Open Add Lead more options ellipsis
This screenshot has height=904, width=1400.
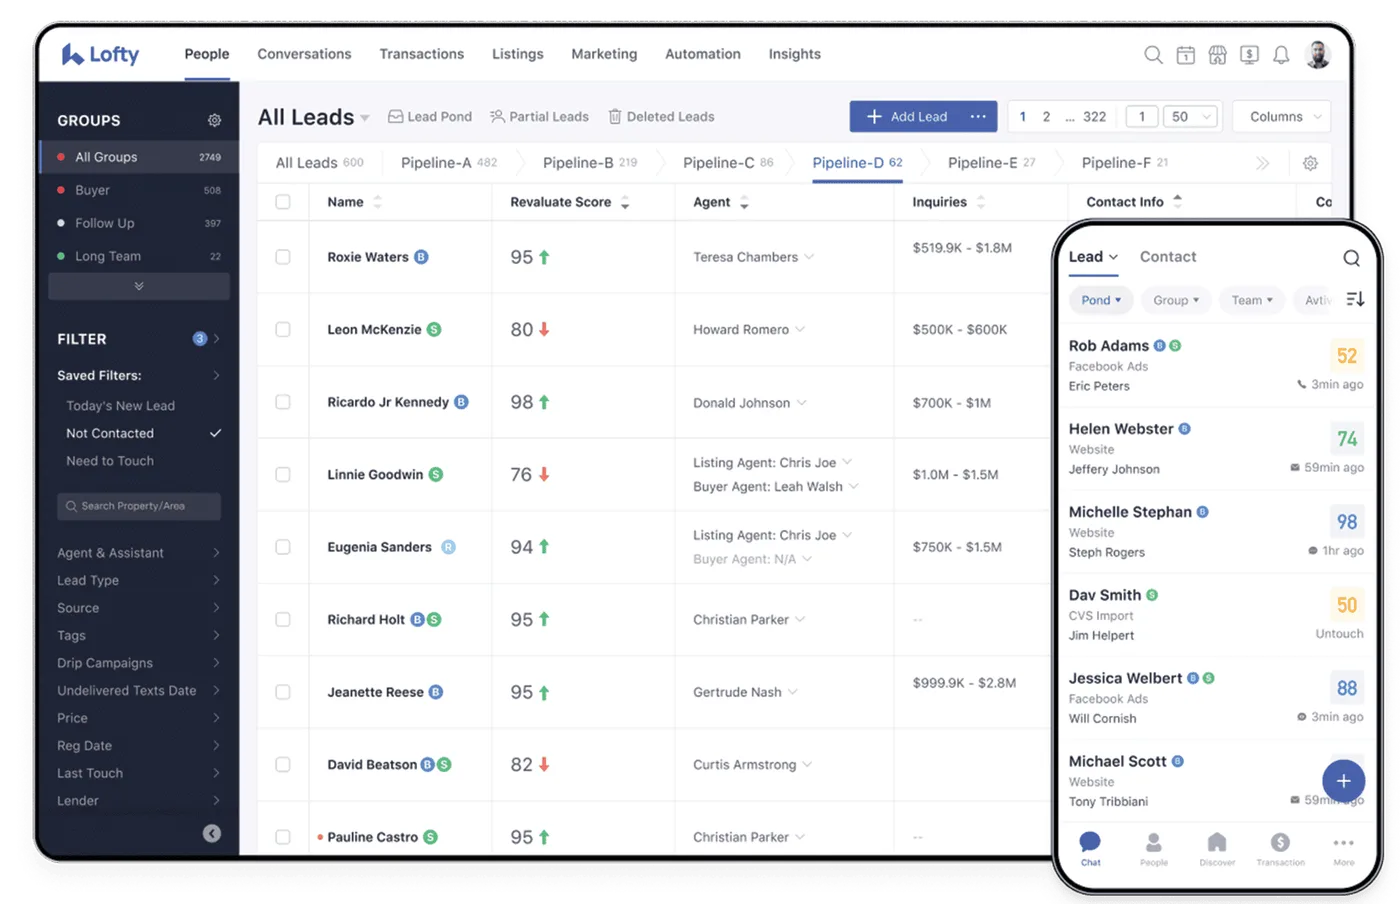[x=978, y=116]
